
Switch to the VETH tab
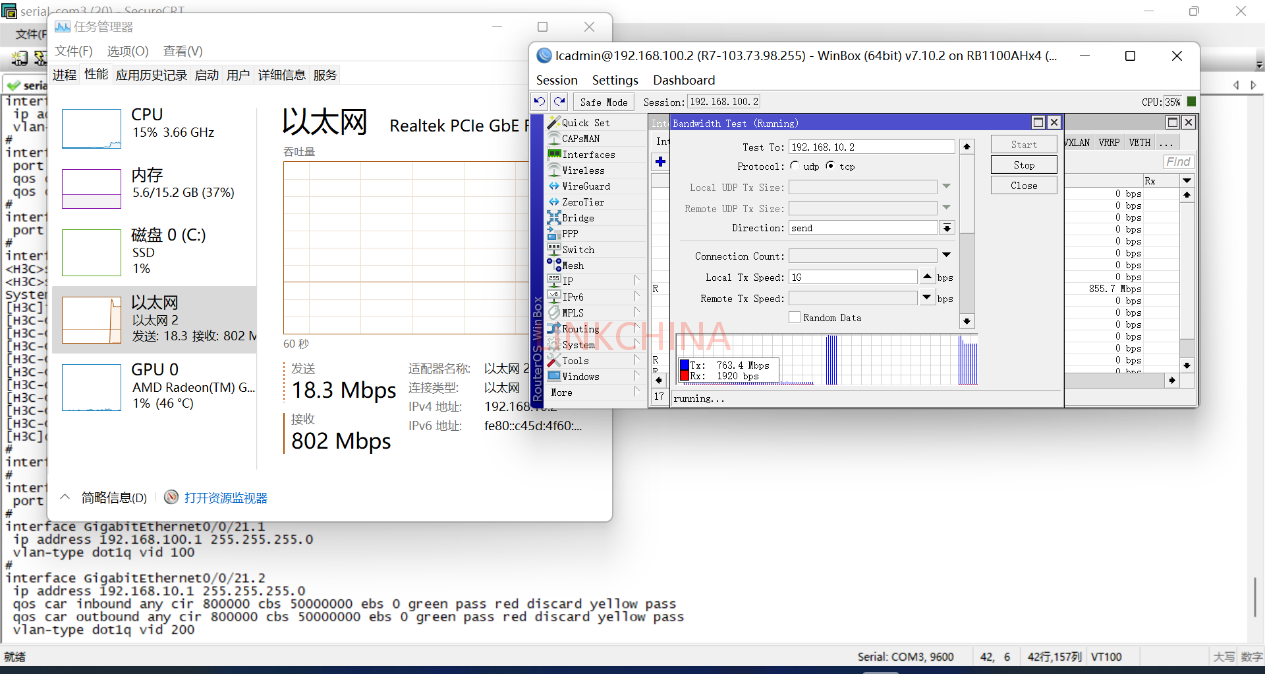click(x=1140, y=143)
